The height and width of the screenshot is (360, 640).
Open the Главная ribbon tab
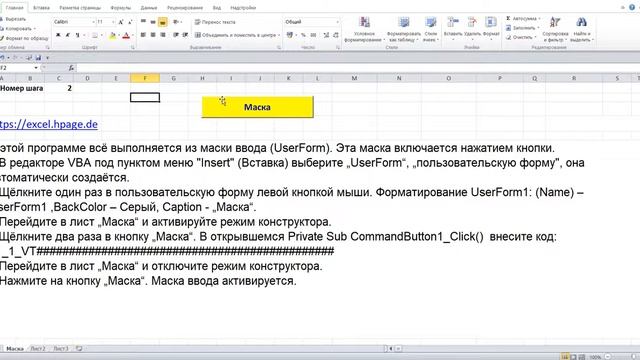point(15,8)
